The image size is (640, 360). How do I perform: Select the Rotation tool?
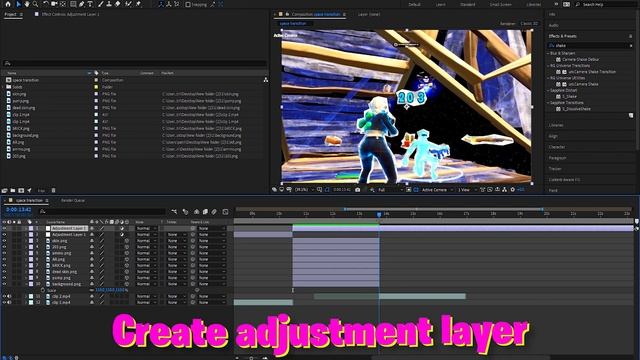(x=45, y=4)
